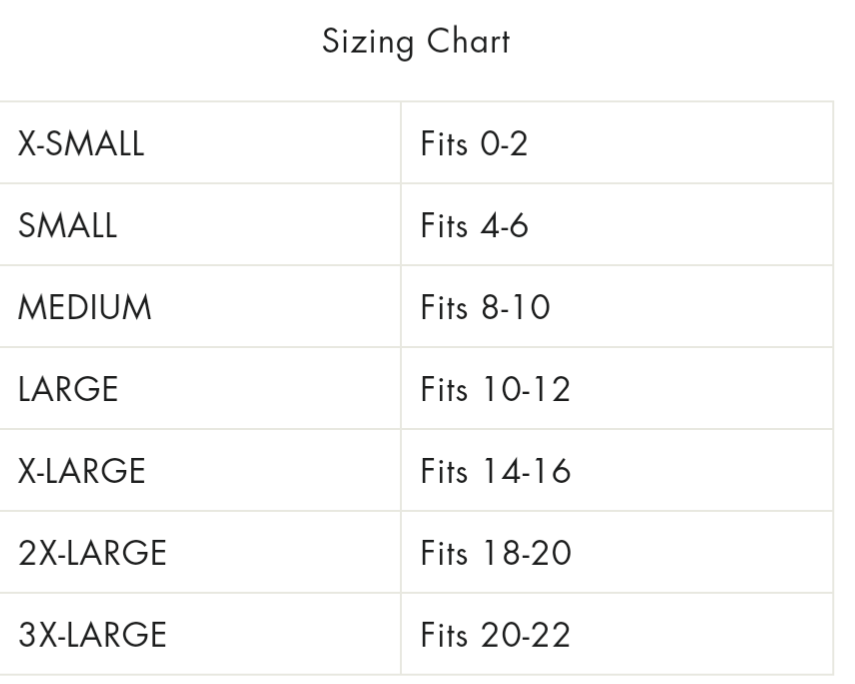Click the "Fits 4-6" table cell

click(475, 226)
